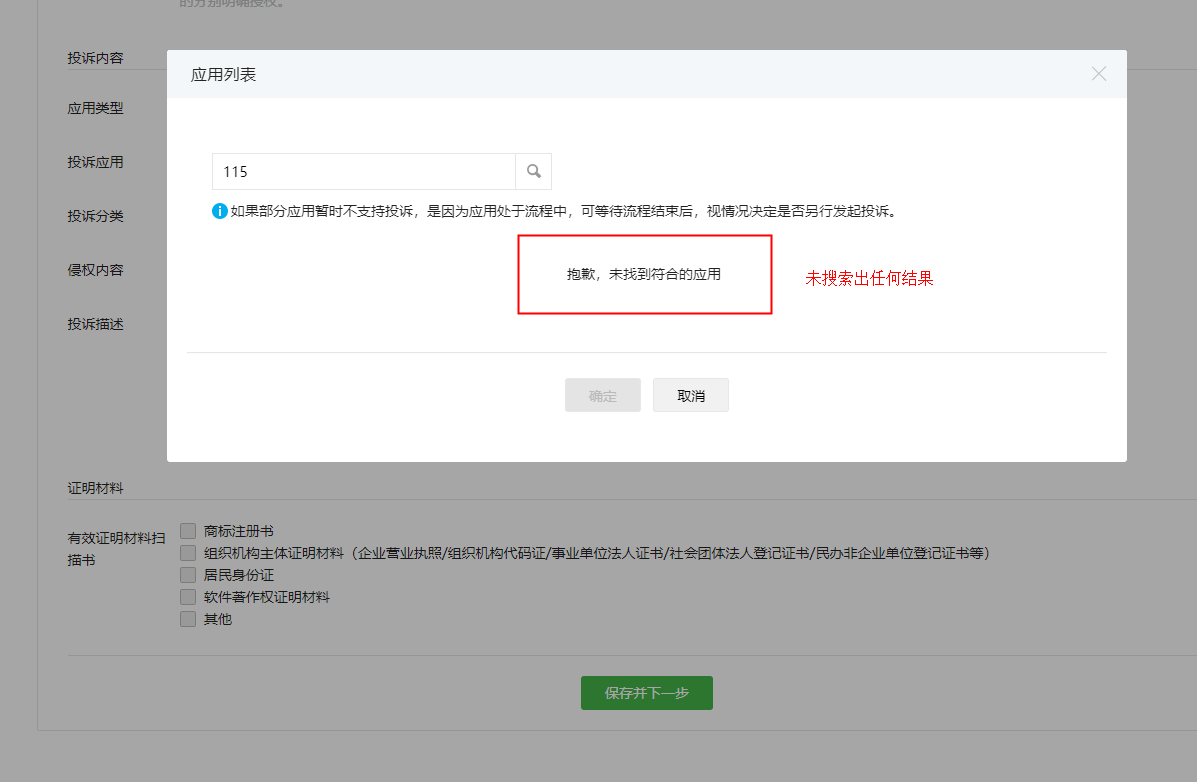Click the 抱歉，未找到符合的应用 message

point(644,274)
